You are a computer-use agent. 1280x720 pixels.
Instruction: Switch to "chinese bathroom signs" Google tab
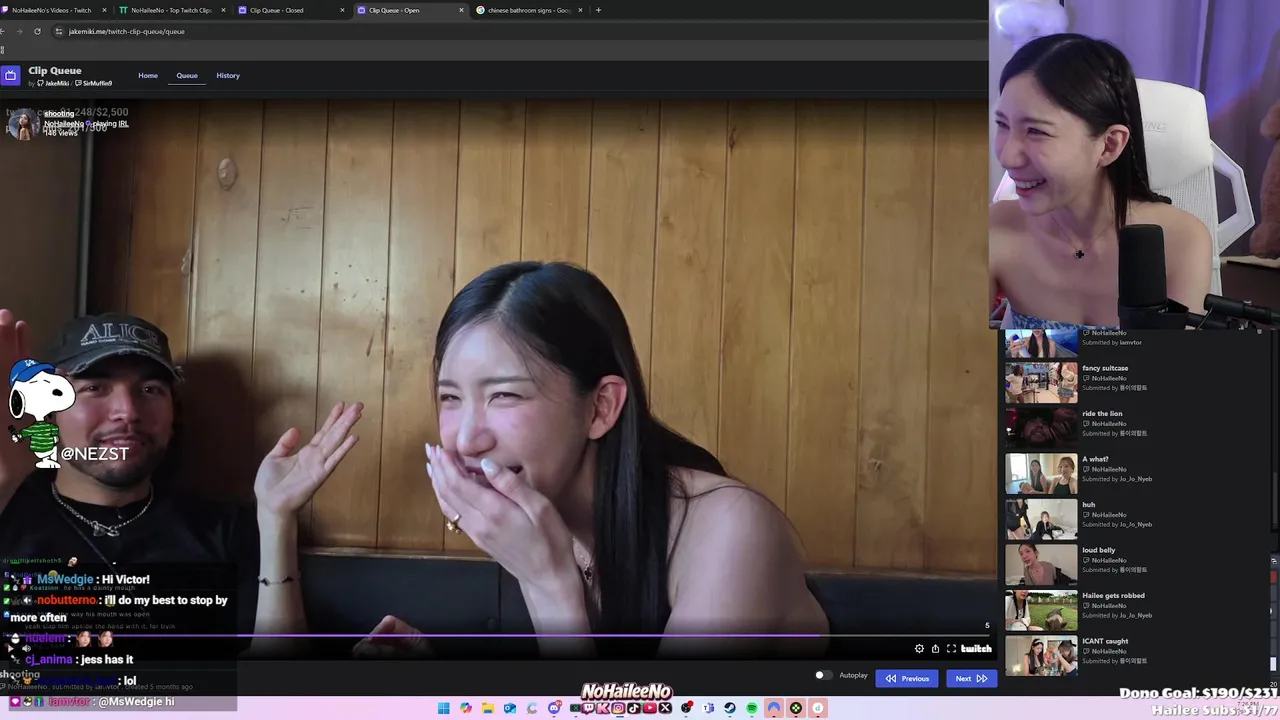click(528, 10)
